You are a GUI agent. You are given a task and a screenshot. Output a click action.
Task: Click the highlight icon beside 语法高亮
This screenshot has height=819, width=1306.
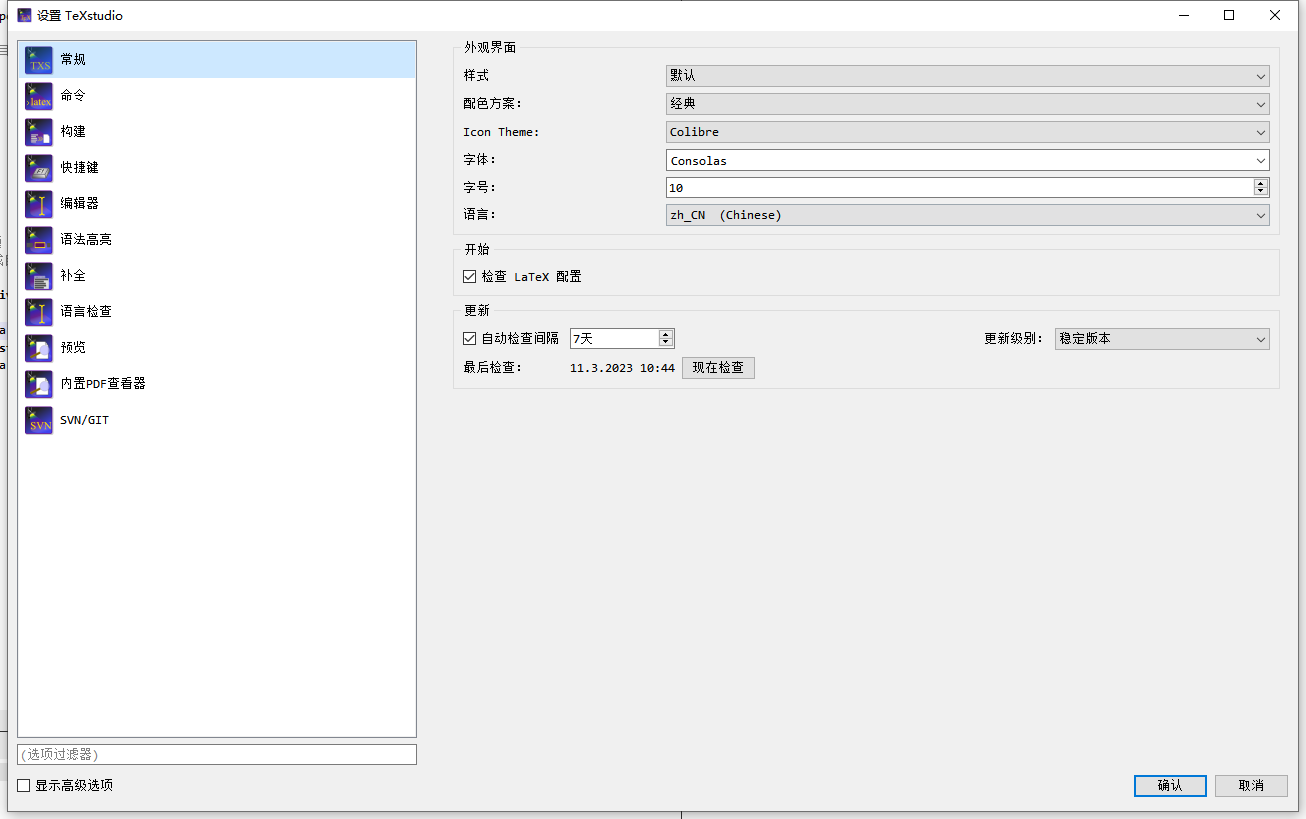pos(39,239)
